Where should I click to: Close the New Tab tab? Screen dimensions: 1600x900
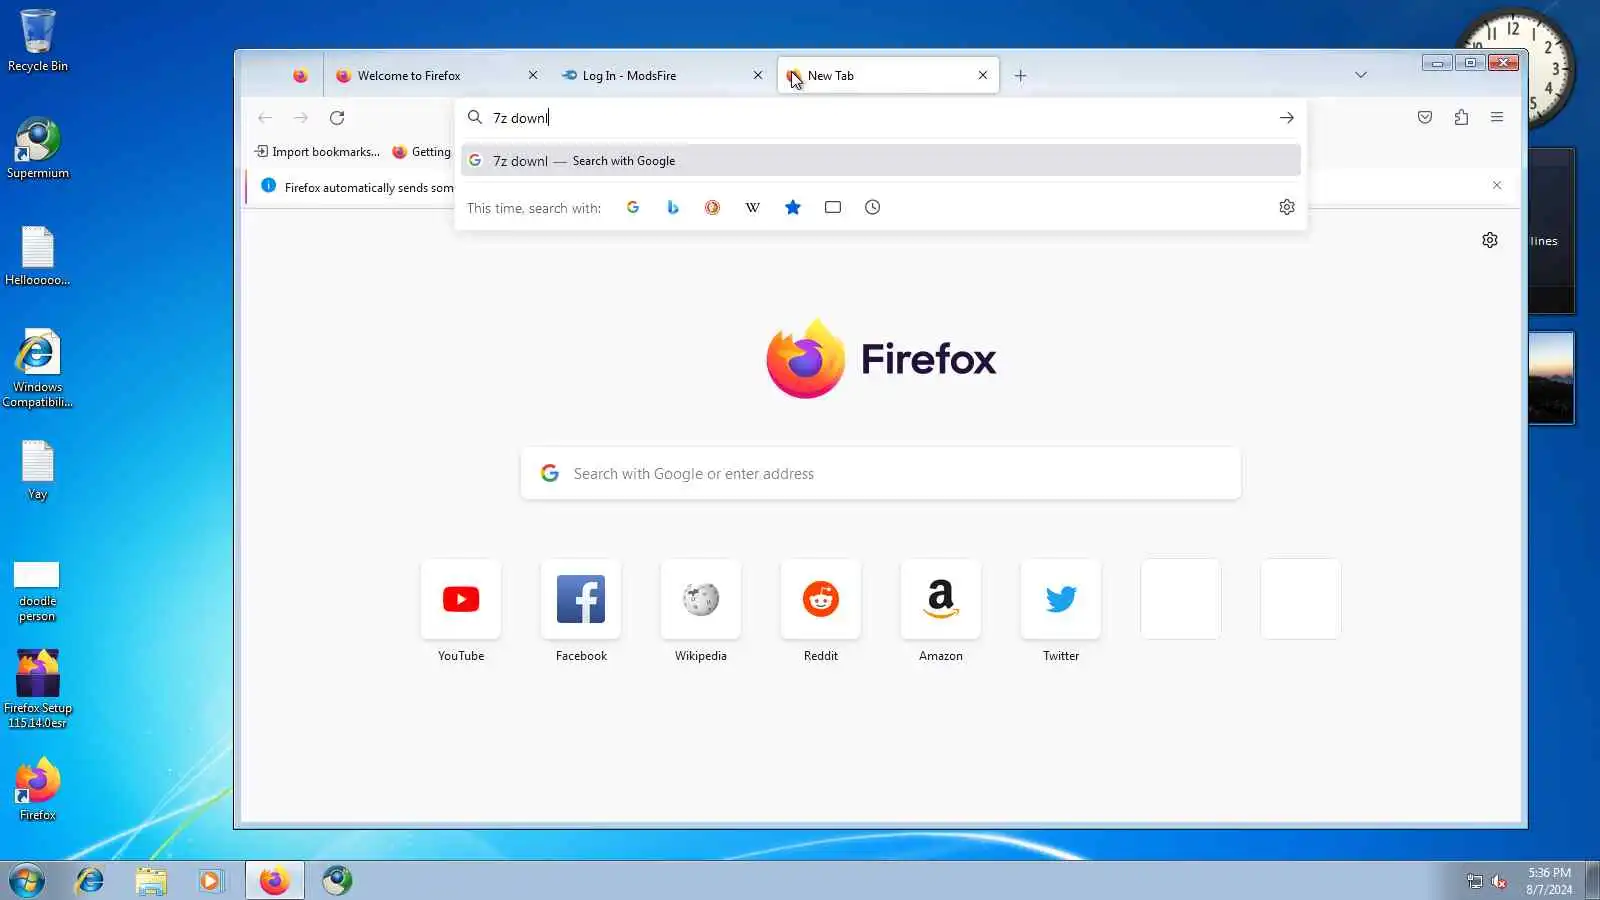point(983,75)
